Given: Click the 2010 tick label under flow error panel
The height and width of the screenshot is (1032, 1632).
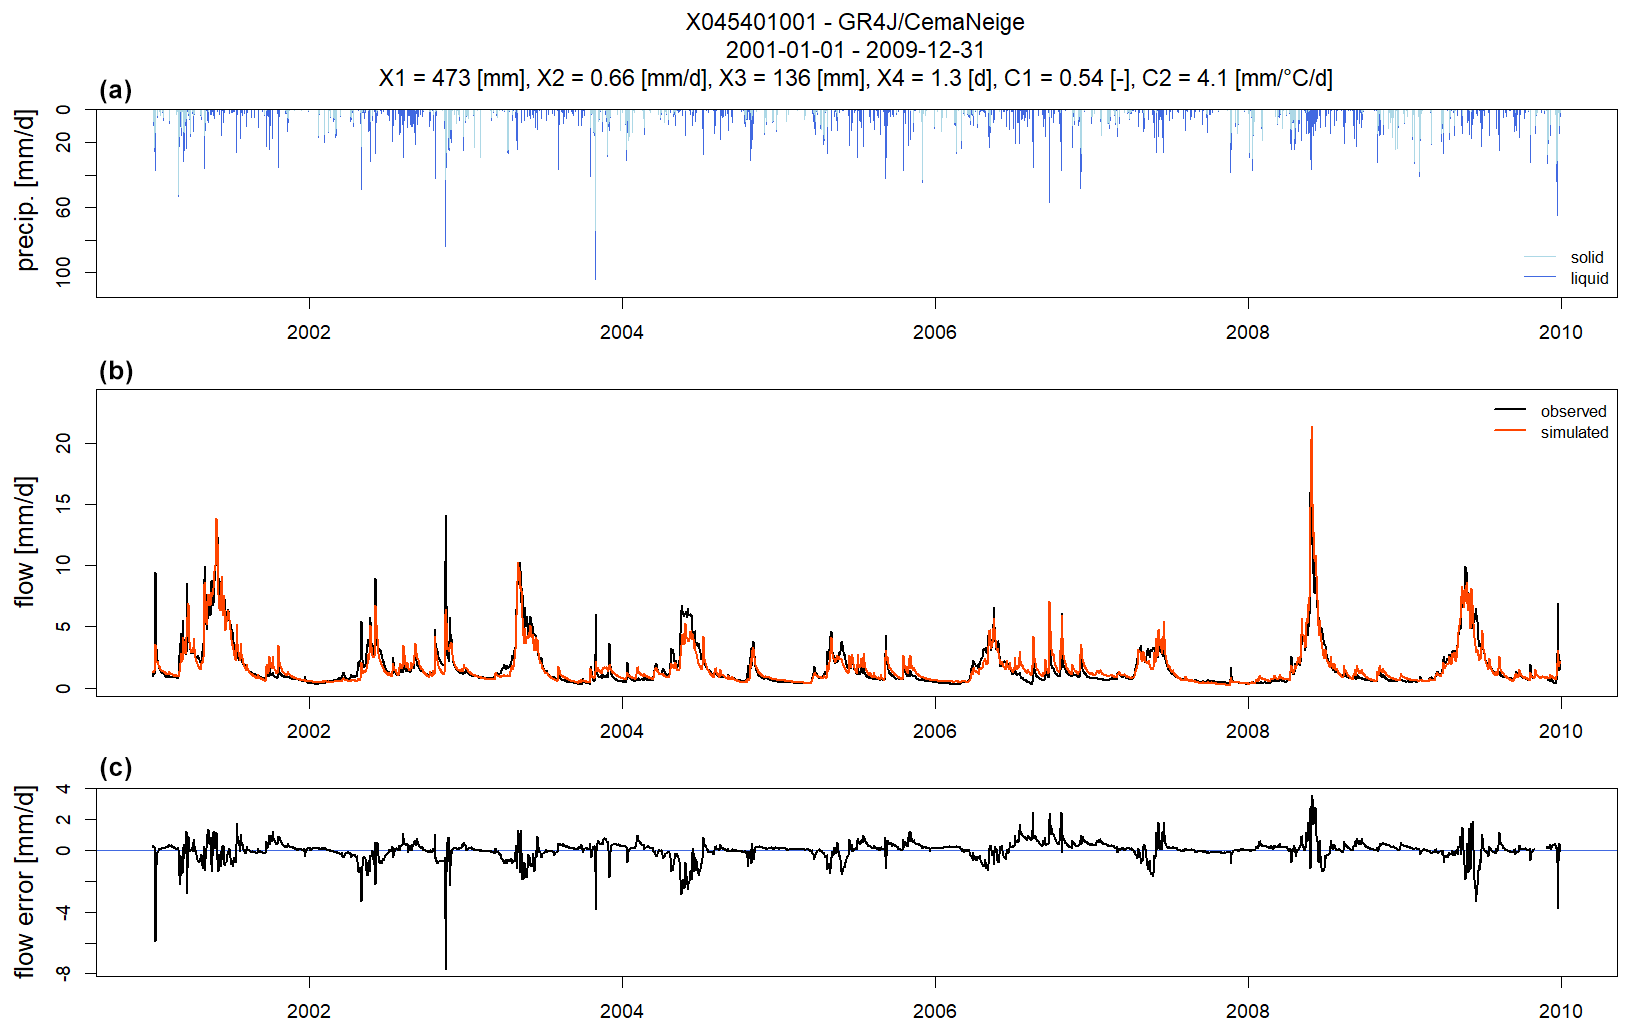Looking at the screenshot, I should [x=1560, y=1011].
